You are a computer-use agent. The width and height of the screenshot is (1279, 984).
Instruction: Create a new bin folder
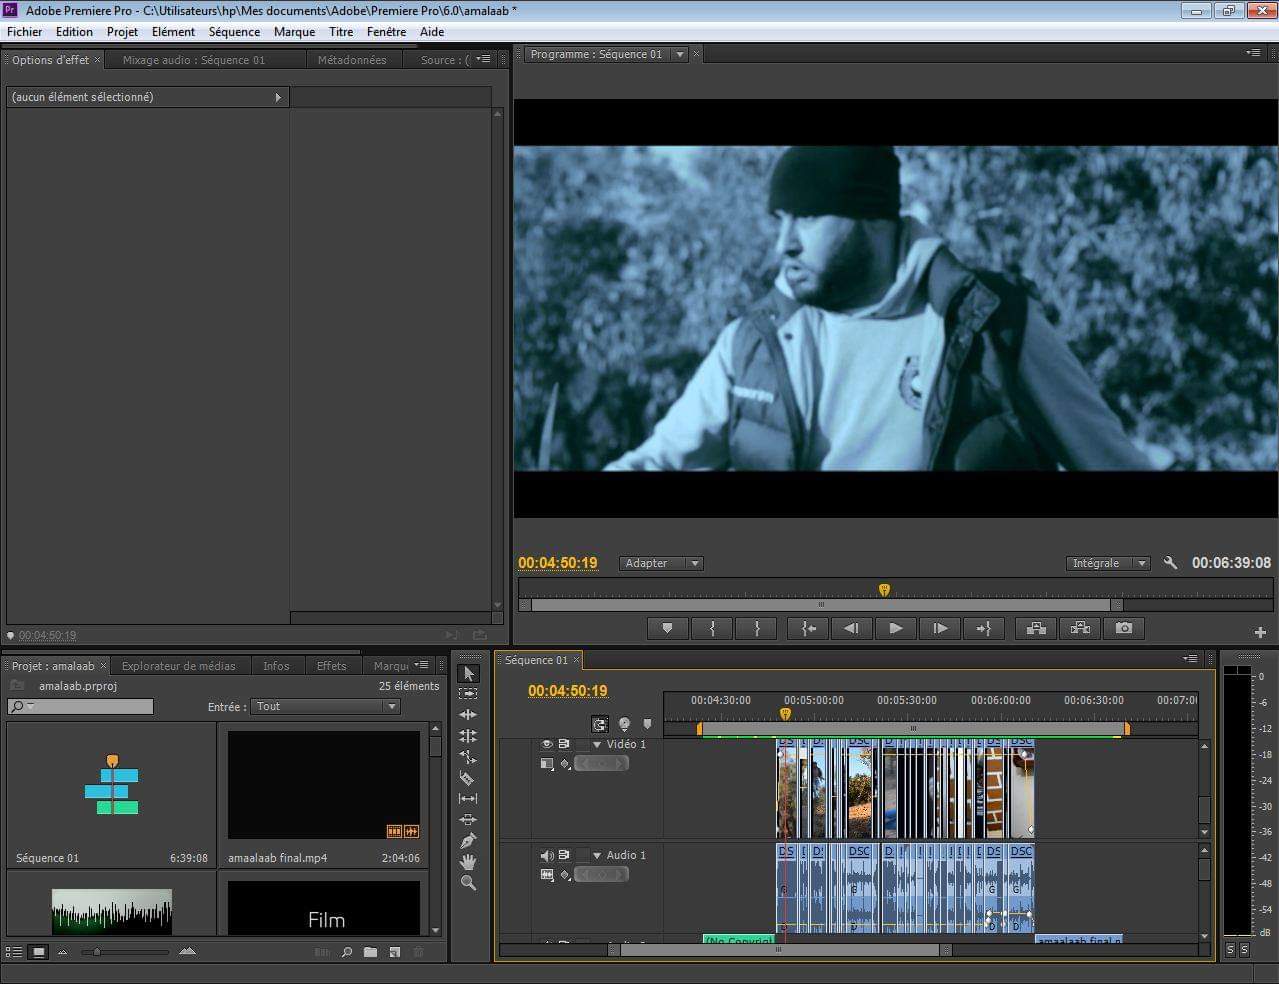coord(371,952)
